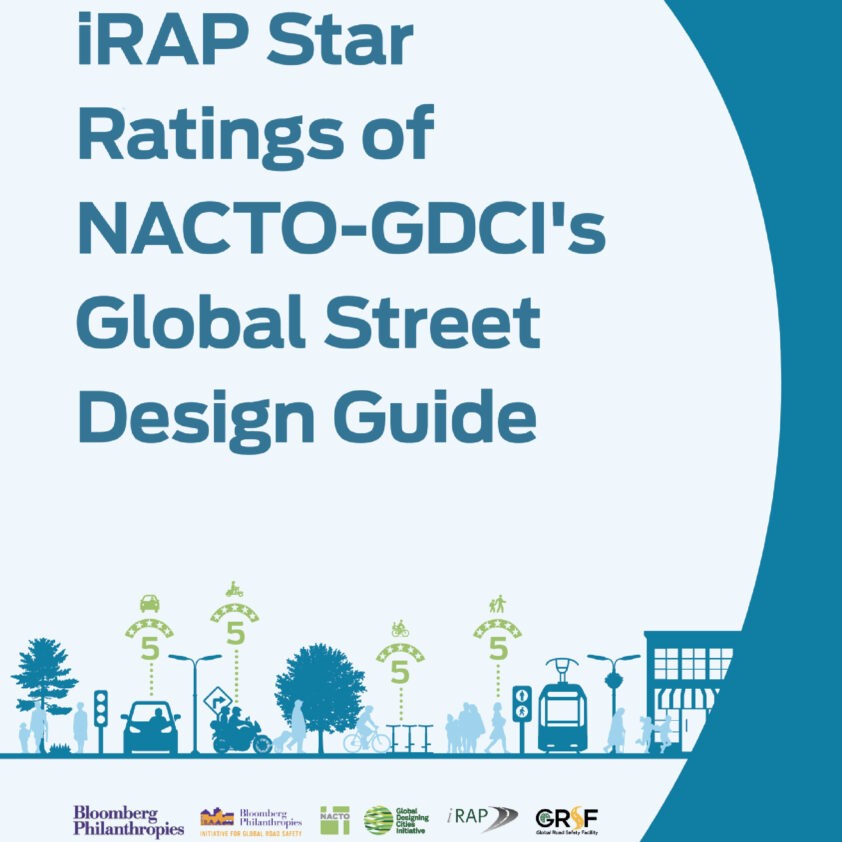Click the title line 'Ratings of'
This screenshot has width=842, height=842.
coord(256,137)
